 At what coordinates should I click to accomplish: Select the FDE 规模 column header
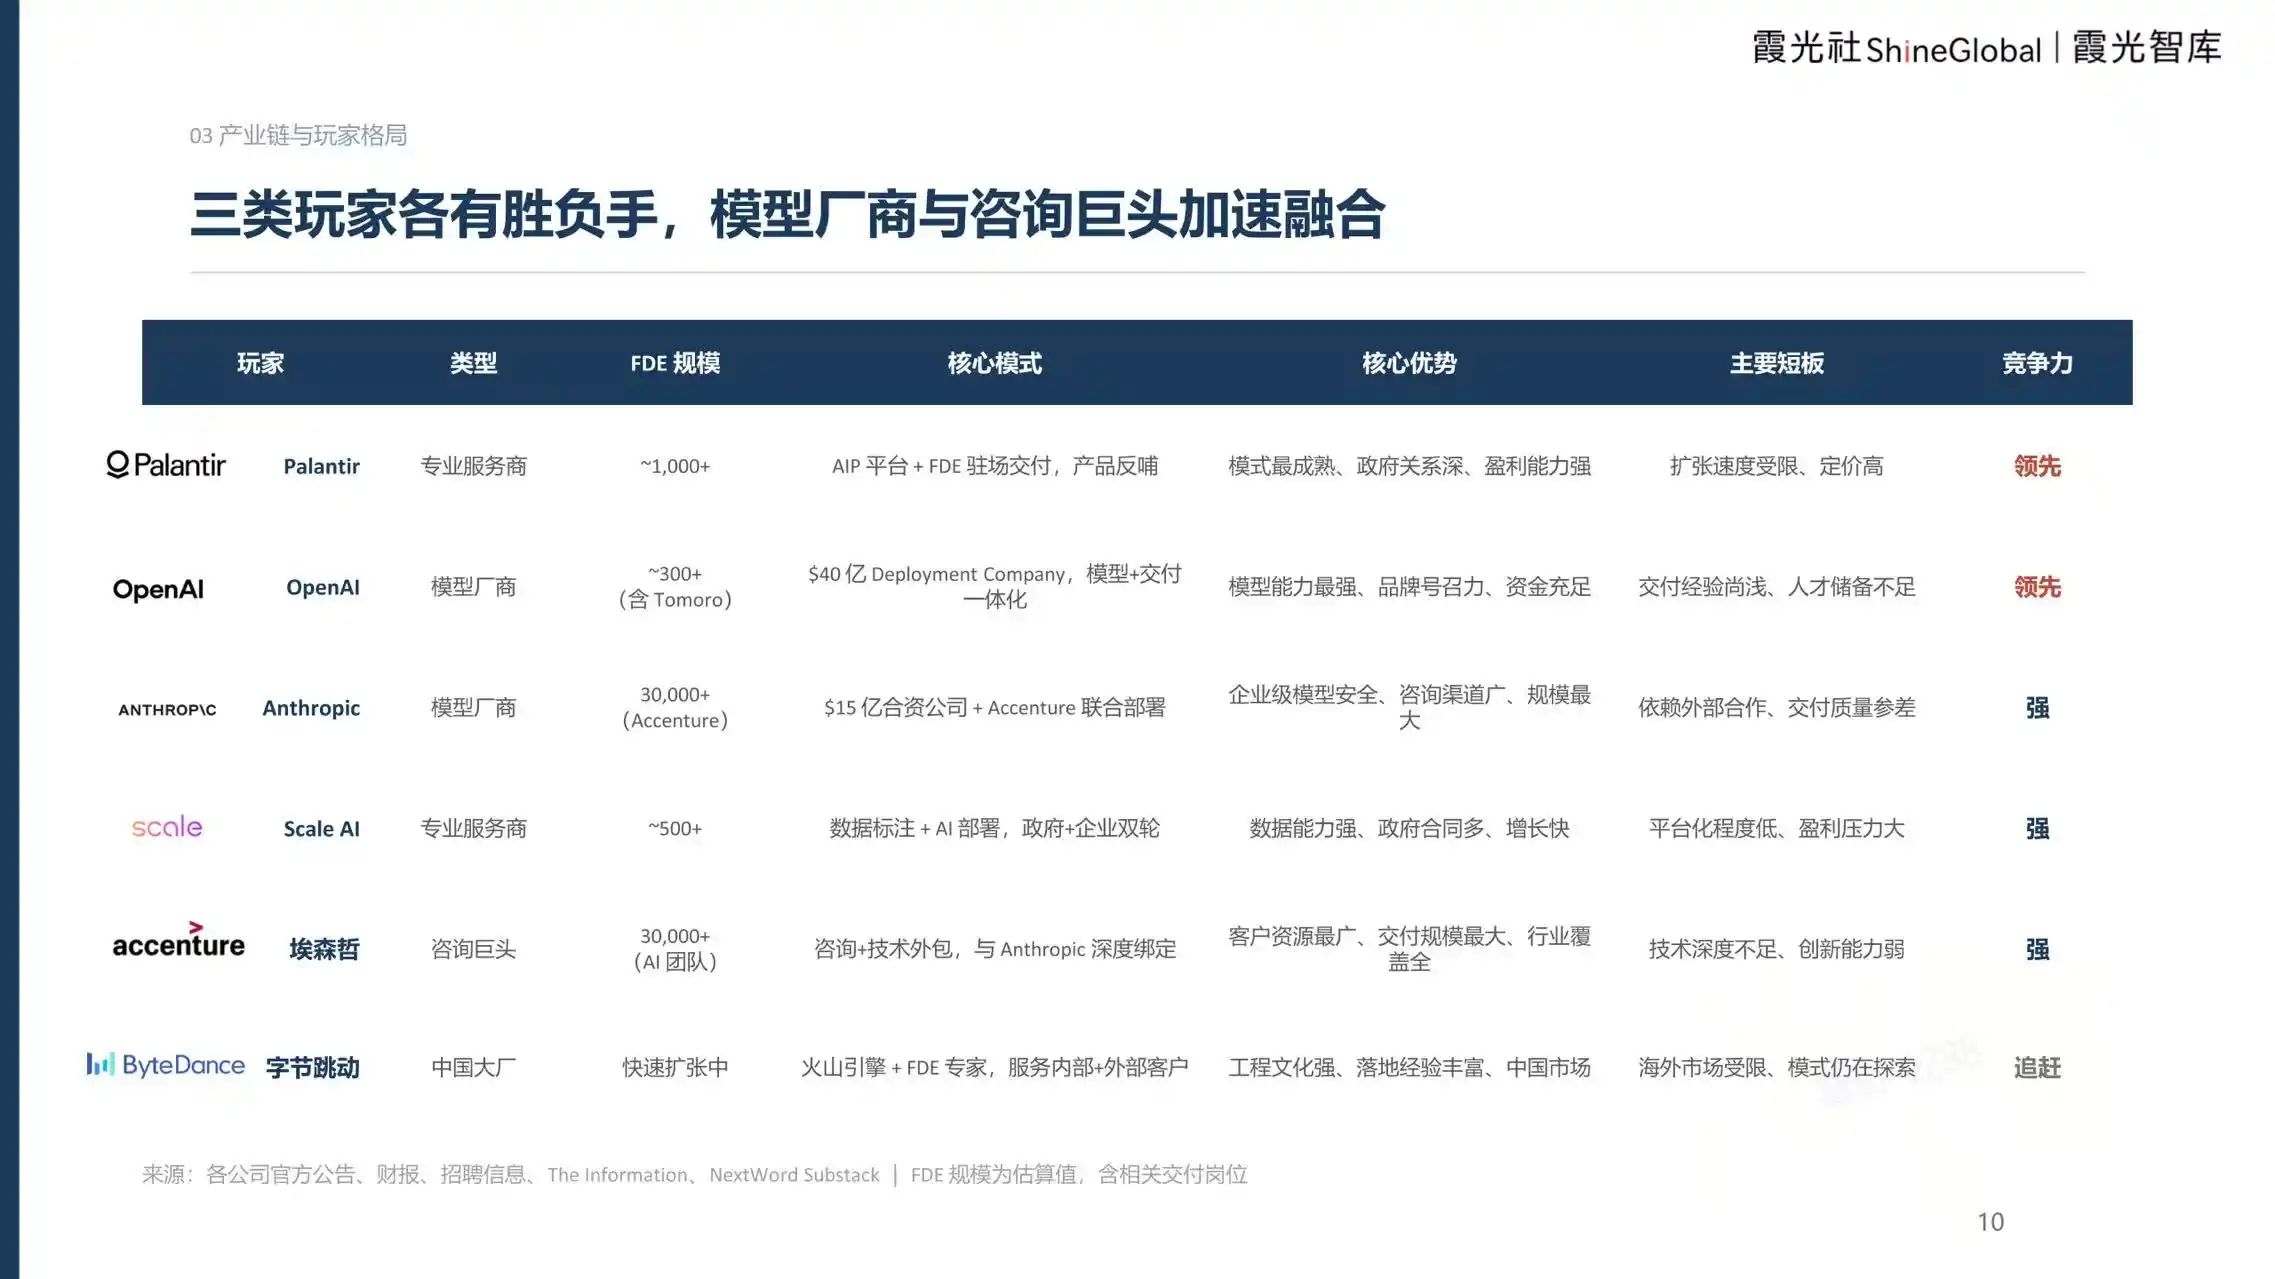tap(675, 363)
